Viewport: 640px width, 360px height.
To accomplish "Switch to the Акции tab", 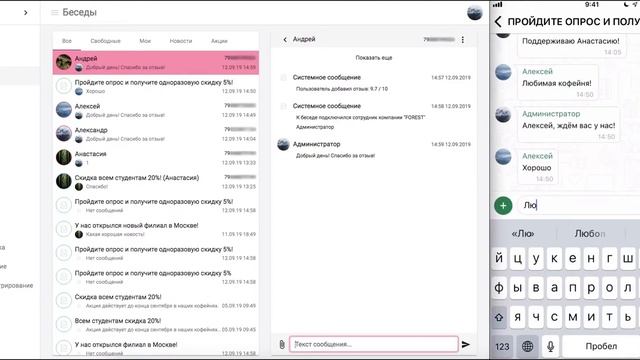I will (x=219, y=41).
